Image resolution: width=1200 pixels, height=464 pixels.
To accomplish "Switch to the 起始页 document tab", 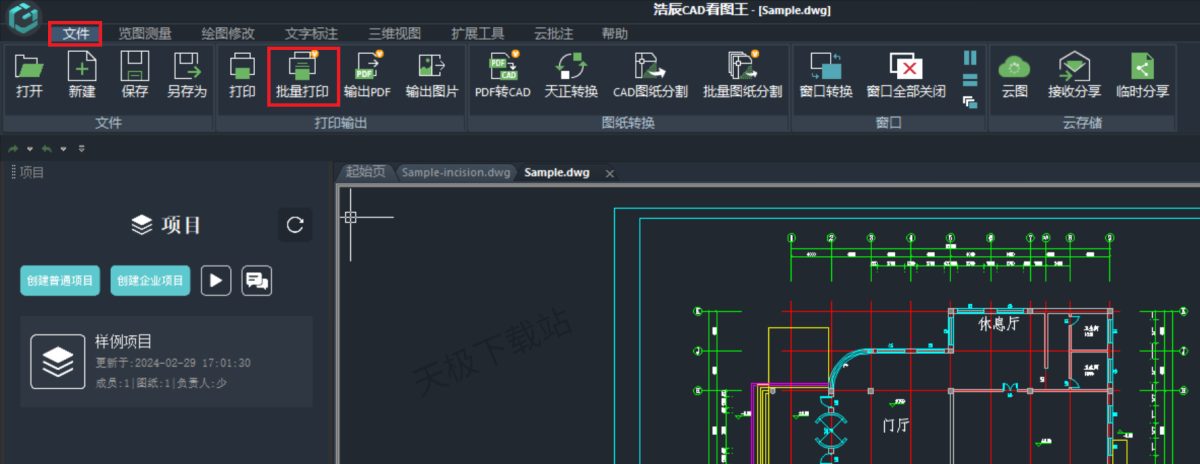I will (x=365, y=172).
